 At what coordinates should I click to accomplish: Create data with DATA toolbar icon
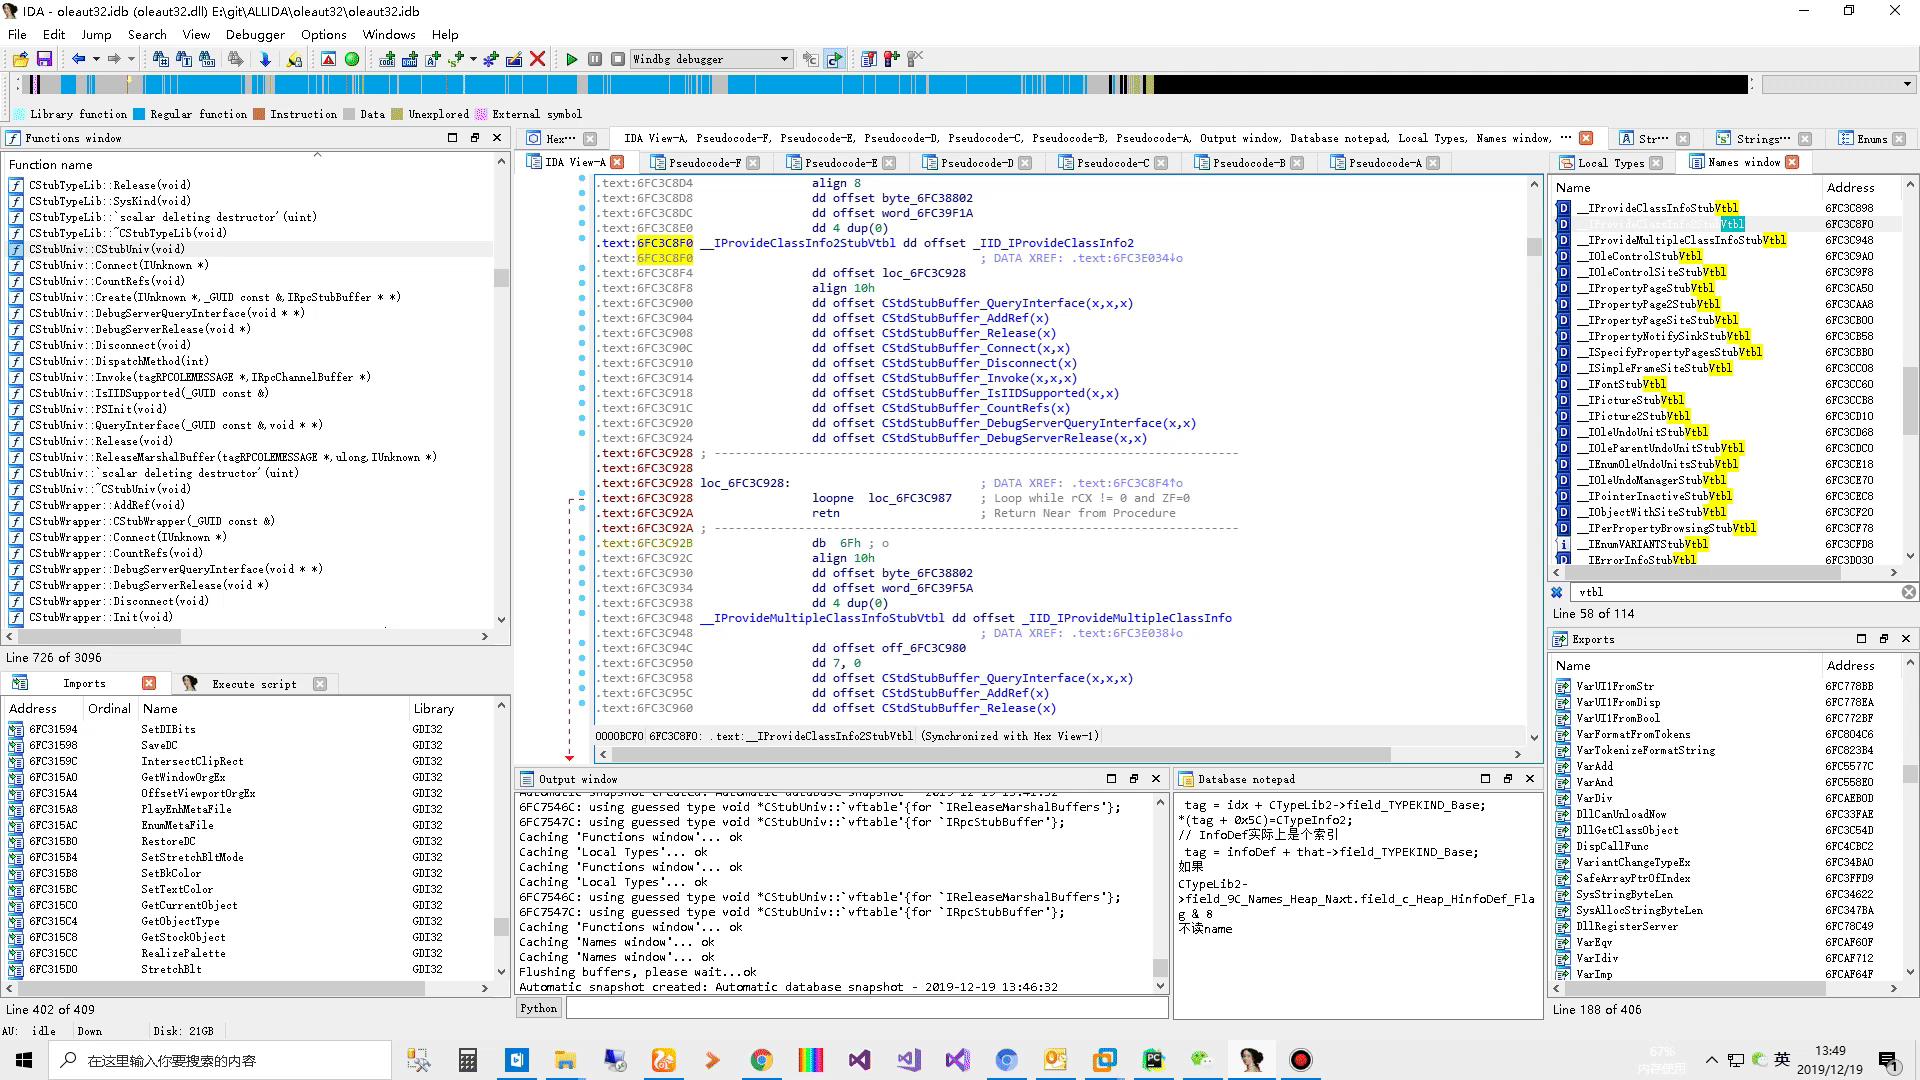point(411,59)
